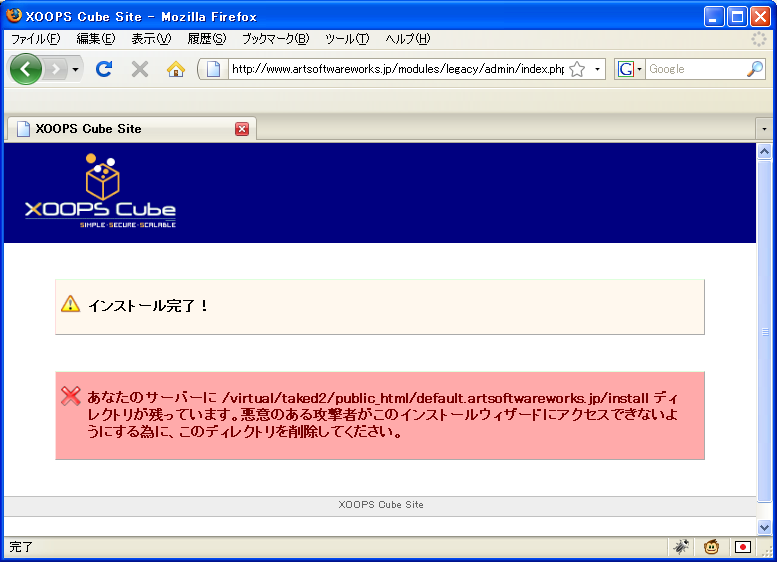
Task: Click the green Back navigation button
Action: tap(26, 69)
